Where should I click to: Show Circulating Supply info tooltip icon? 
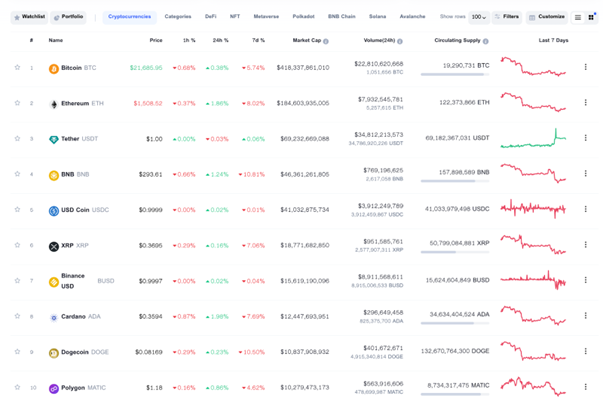(x=485, y=41)
